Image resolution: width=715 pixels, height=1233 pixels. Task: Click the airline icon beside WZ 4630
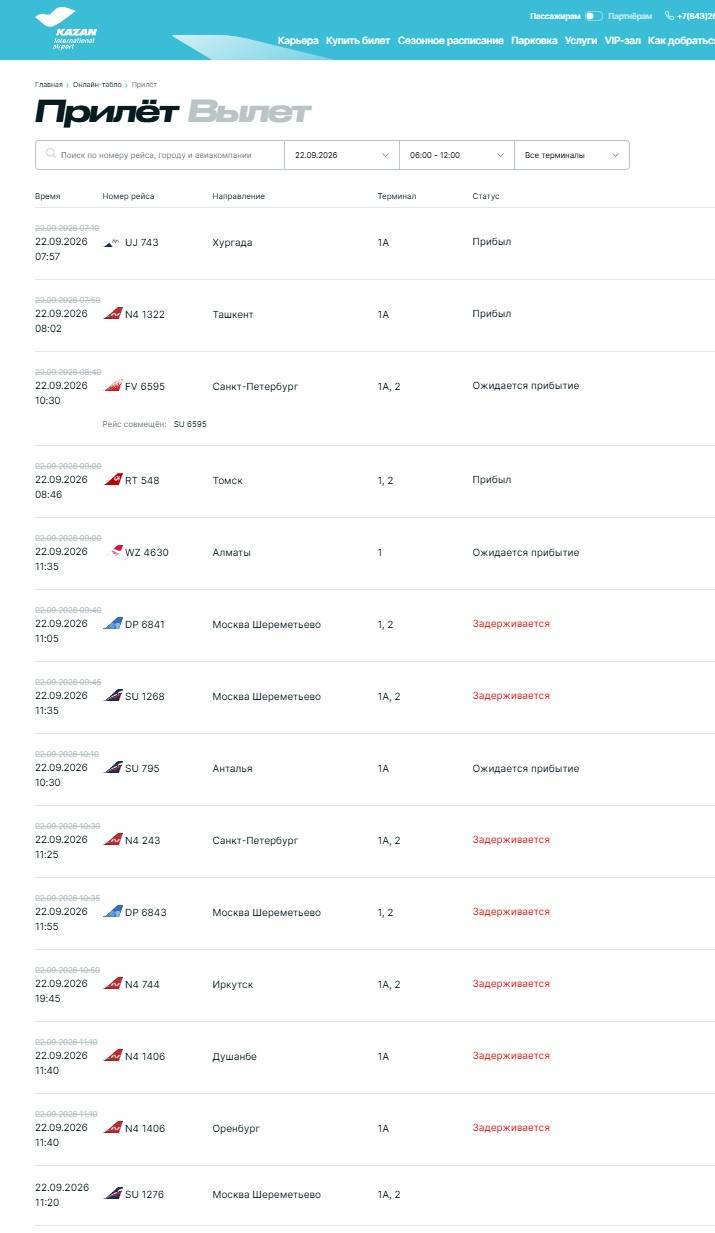(x=116, y=552)
